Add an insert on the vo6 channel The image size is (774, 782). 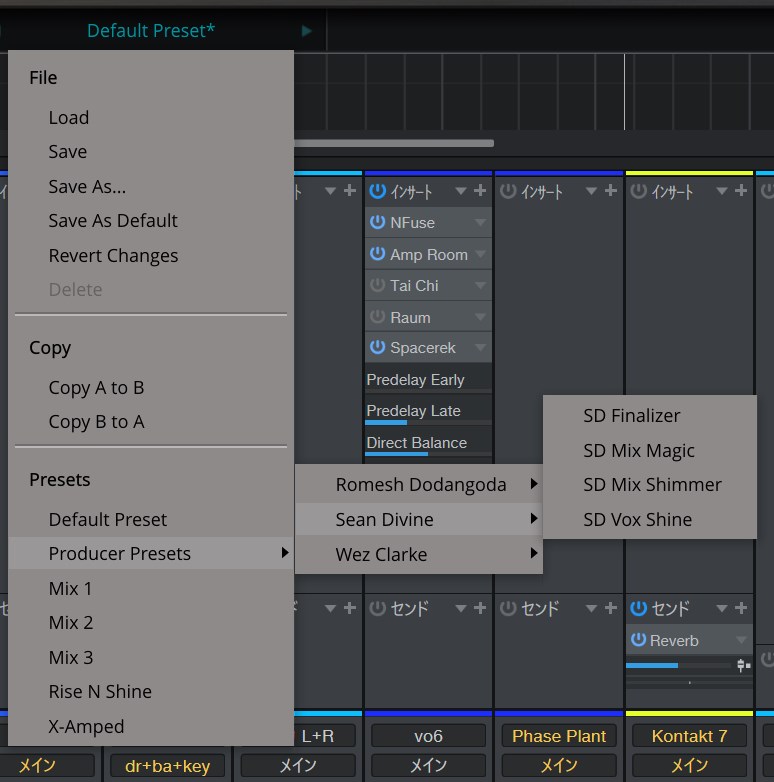[480, 191]
